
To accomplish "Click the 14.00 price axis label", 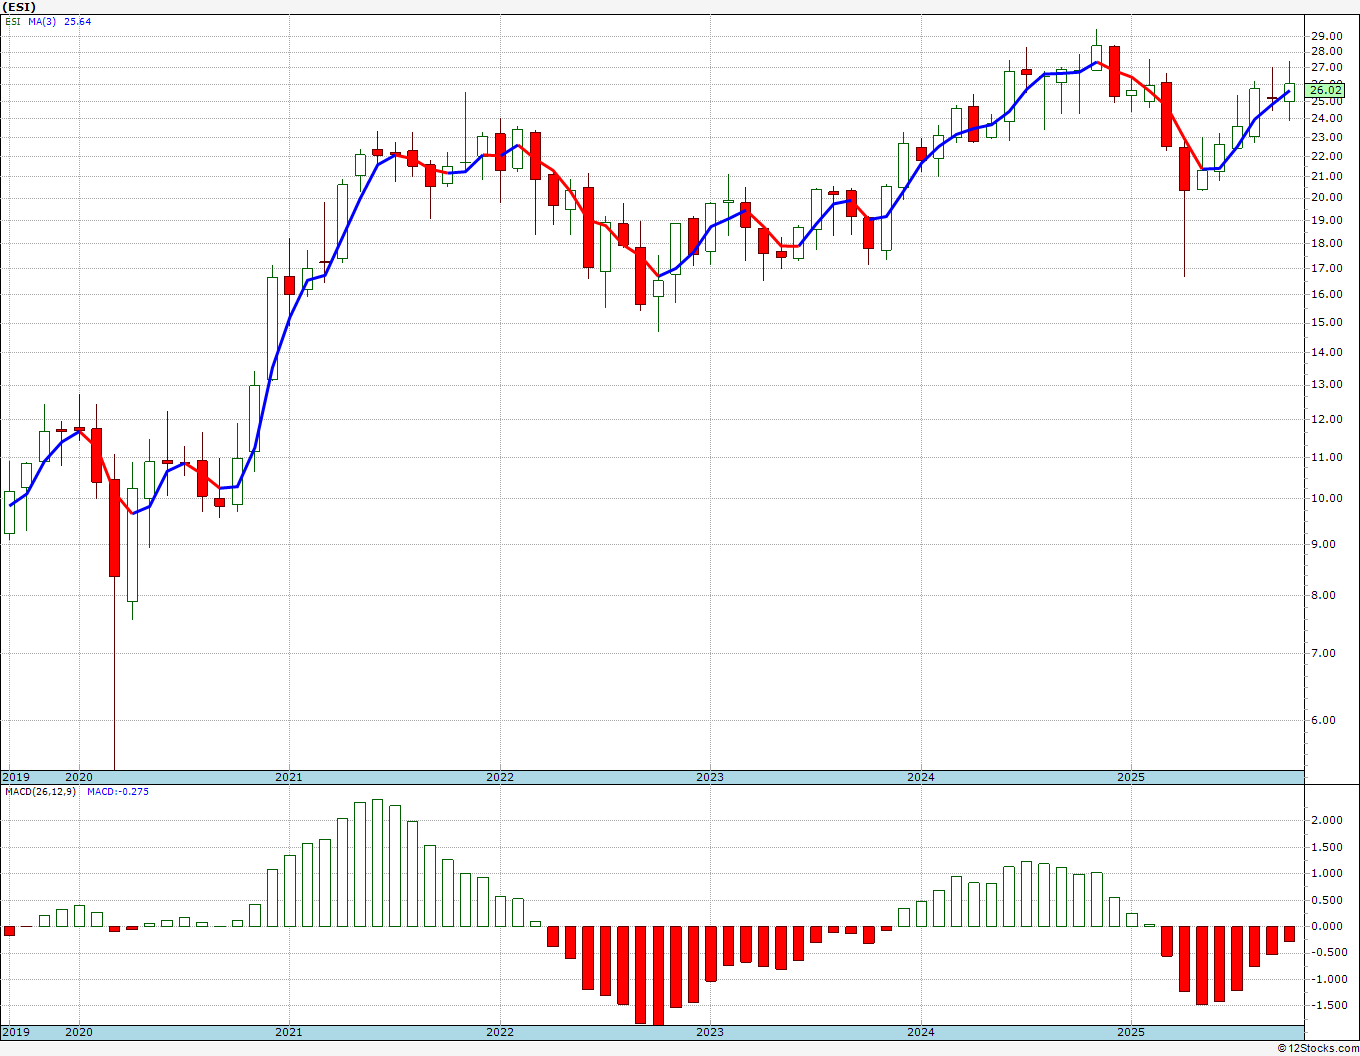I will pos(1326,353).
